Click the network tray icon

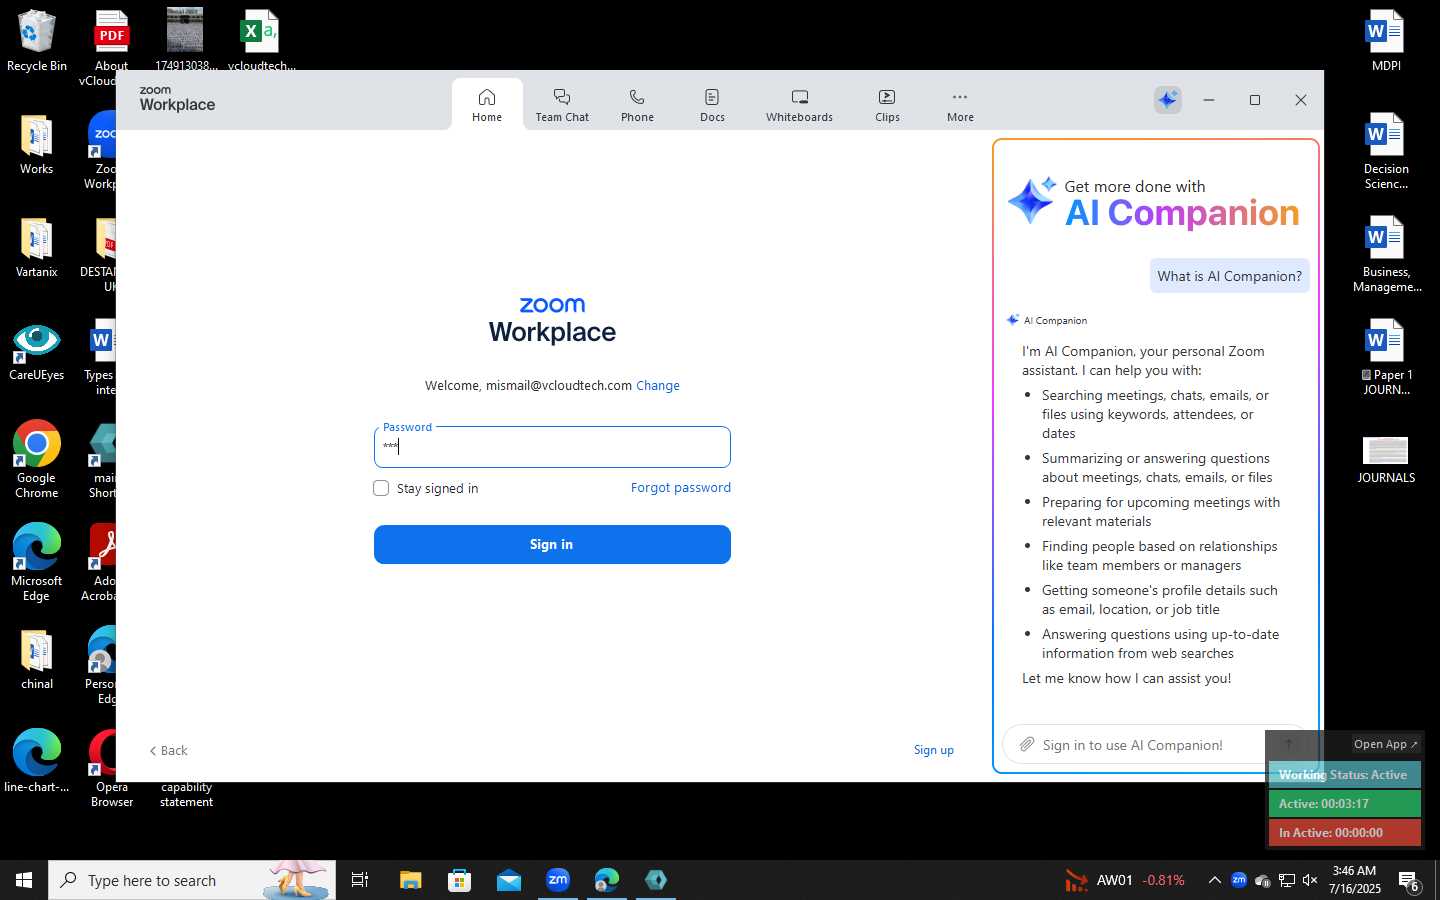(x=1287, y=880)
